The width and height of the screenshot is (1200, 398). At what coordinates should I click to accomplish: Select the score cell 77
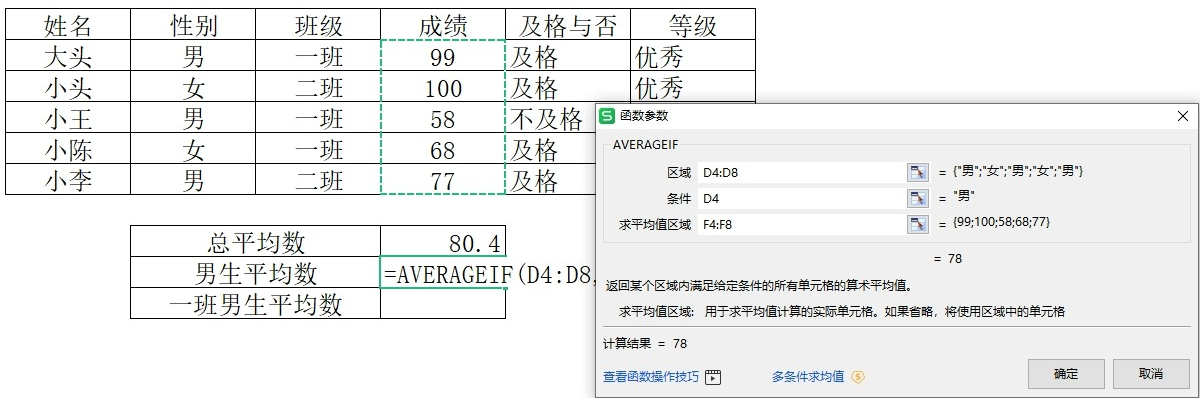click(443, 180)
